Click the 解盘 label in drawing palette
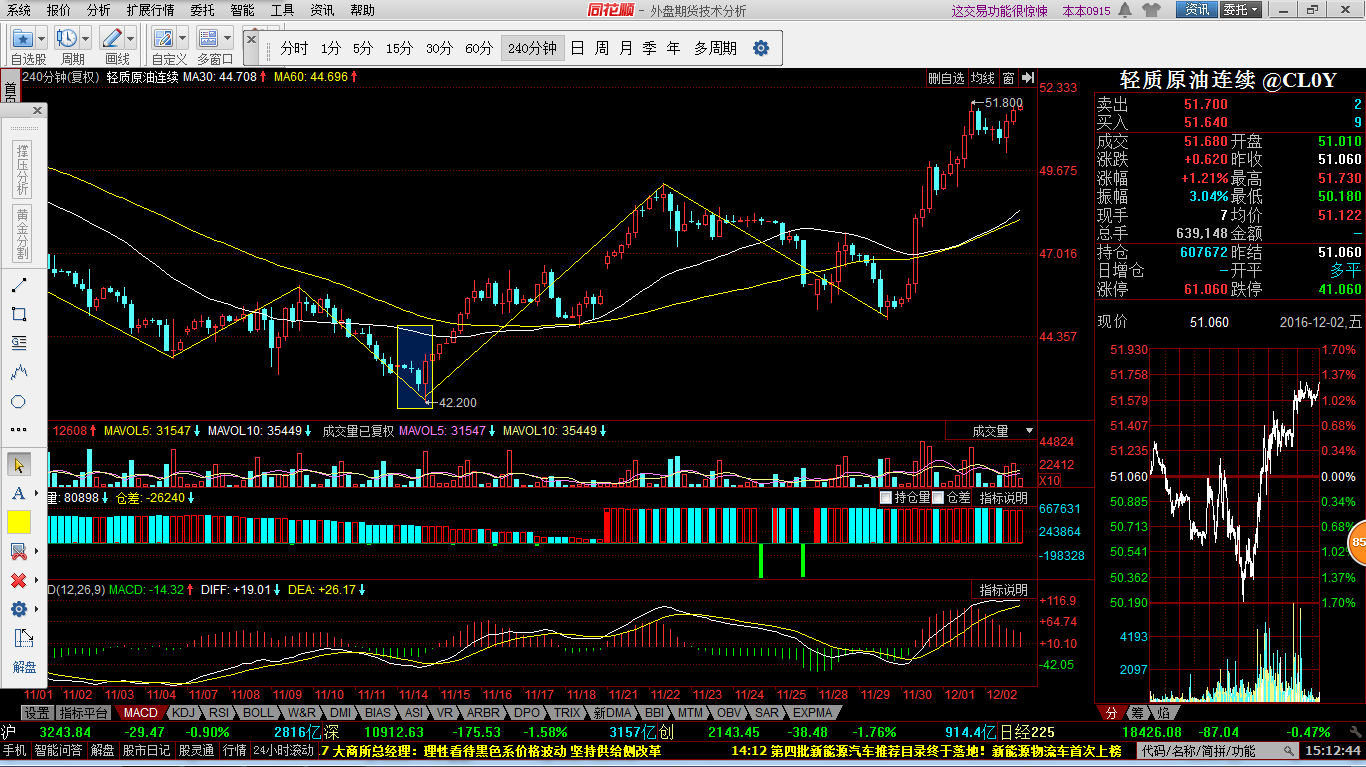The height and width of the screenshot is (767, 1366). point(24,667)
